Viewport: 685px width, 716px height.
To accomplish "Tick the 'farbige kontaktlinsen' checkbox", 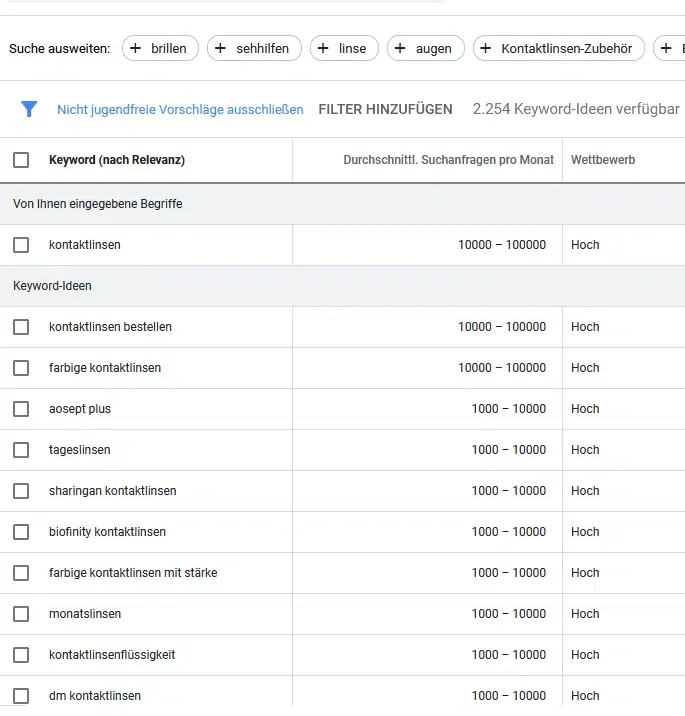I will [x=21, y=368].
